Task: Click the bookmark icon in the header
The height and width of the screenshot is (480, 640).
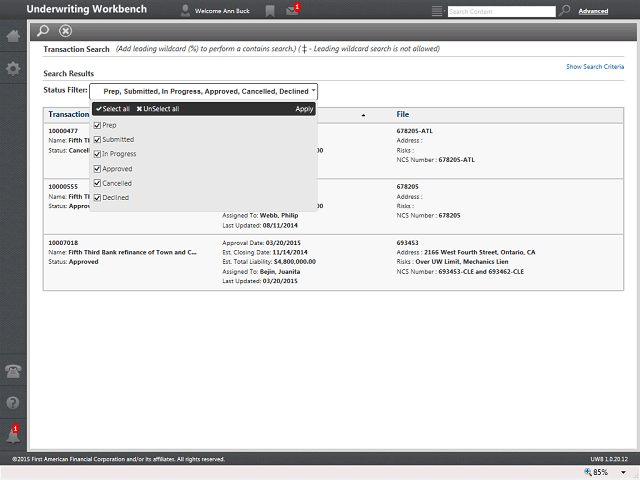Action: [270, 11]
